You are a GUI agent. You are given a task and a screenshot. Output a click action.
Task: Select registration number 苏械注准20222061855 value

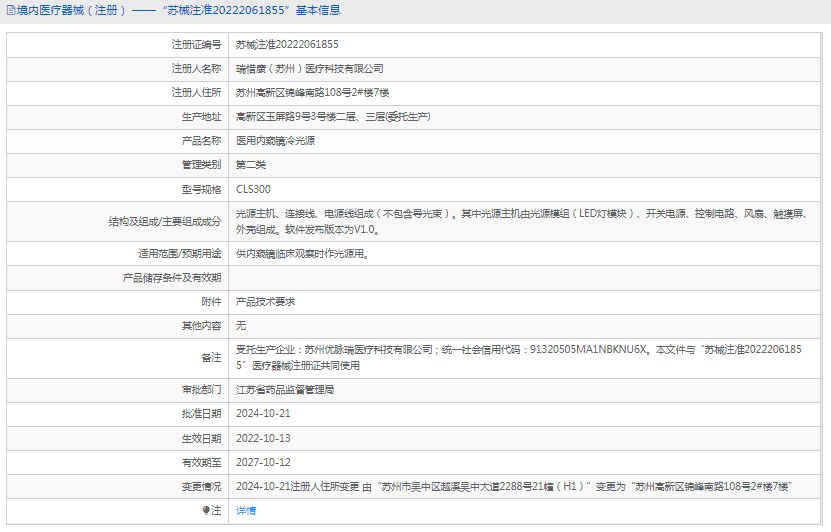287,45
